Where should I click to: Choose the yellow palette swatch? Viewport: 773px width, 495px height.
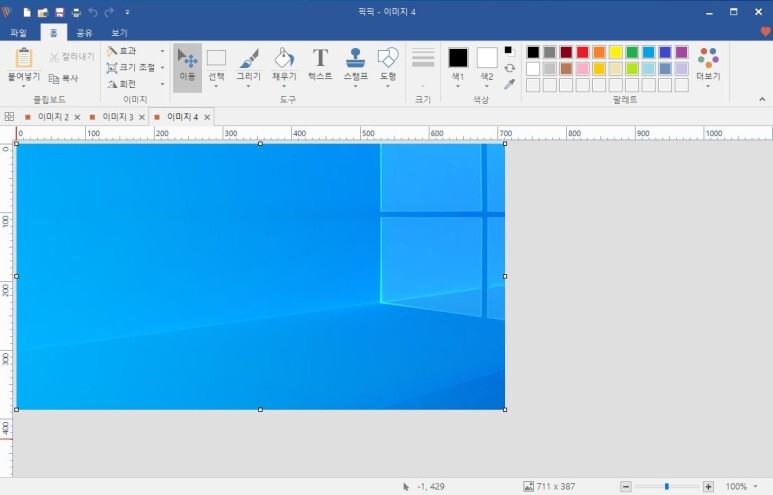[615, 52]
